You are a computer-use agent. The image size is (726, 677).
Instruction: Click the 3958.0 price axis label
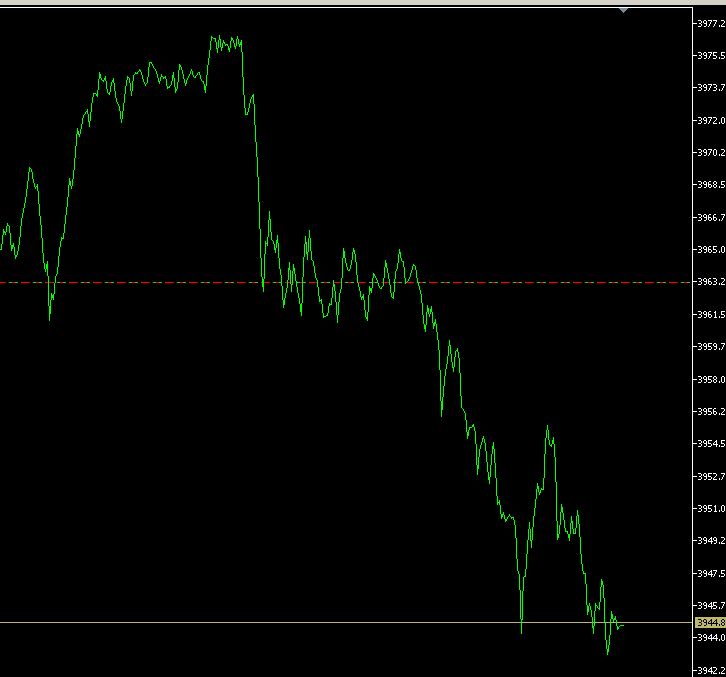click(710, 380)
